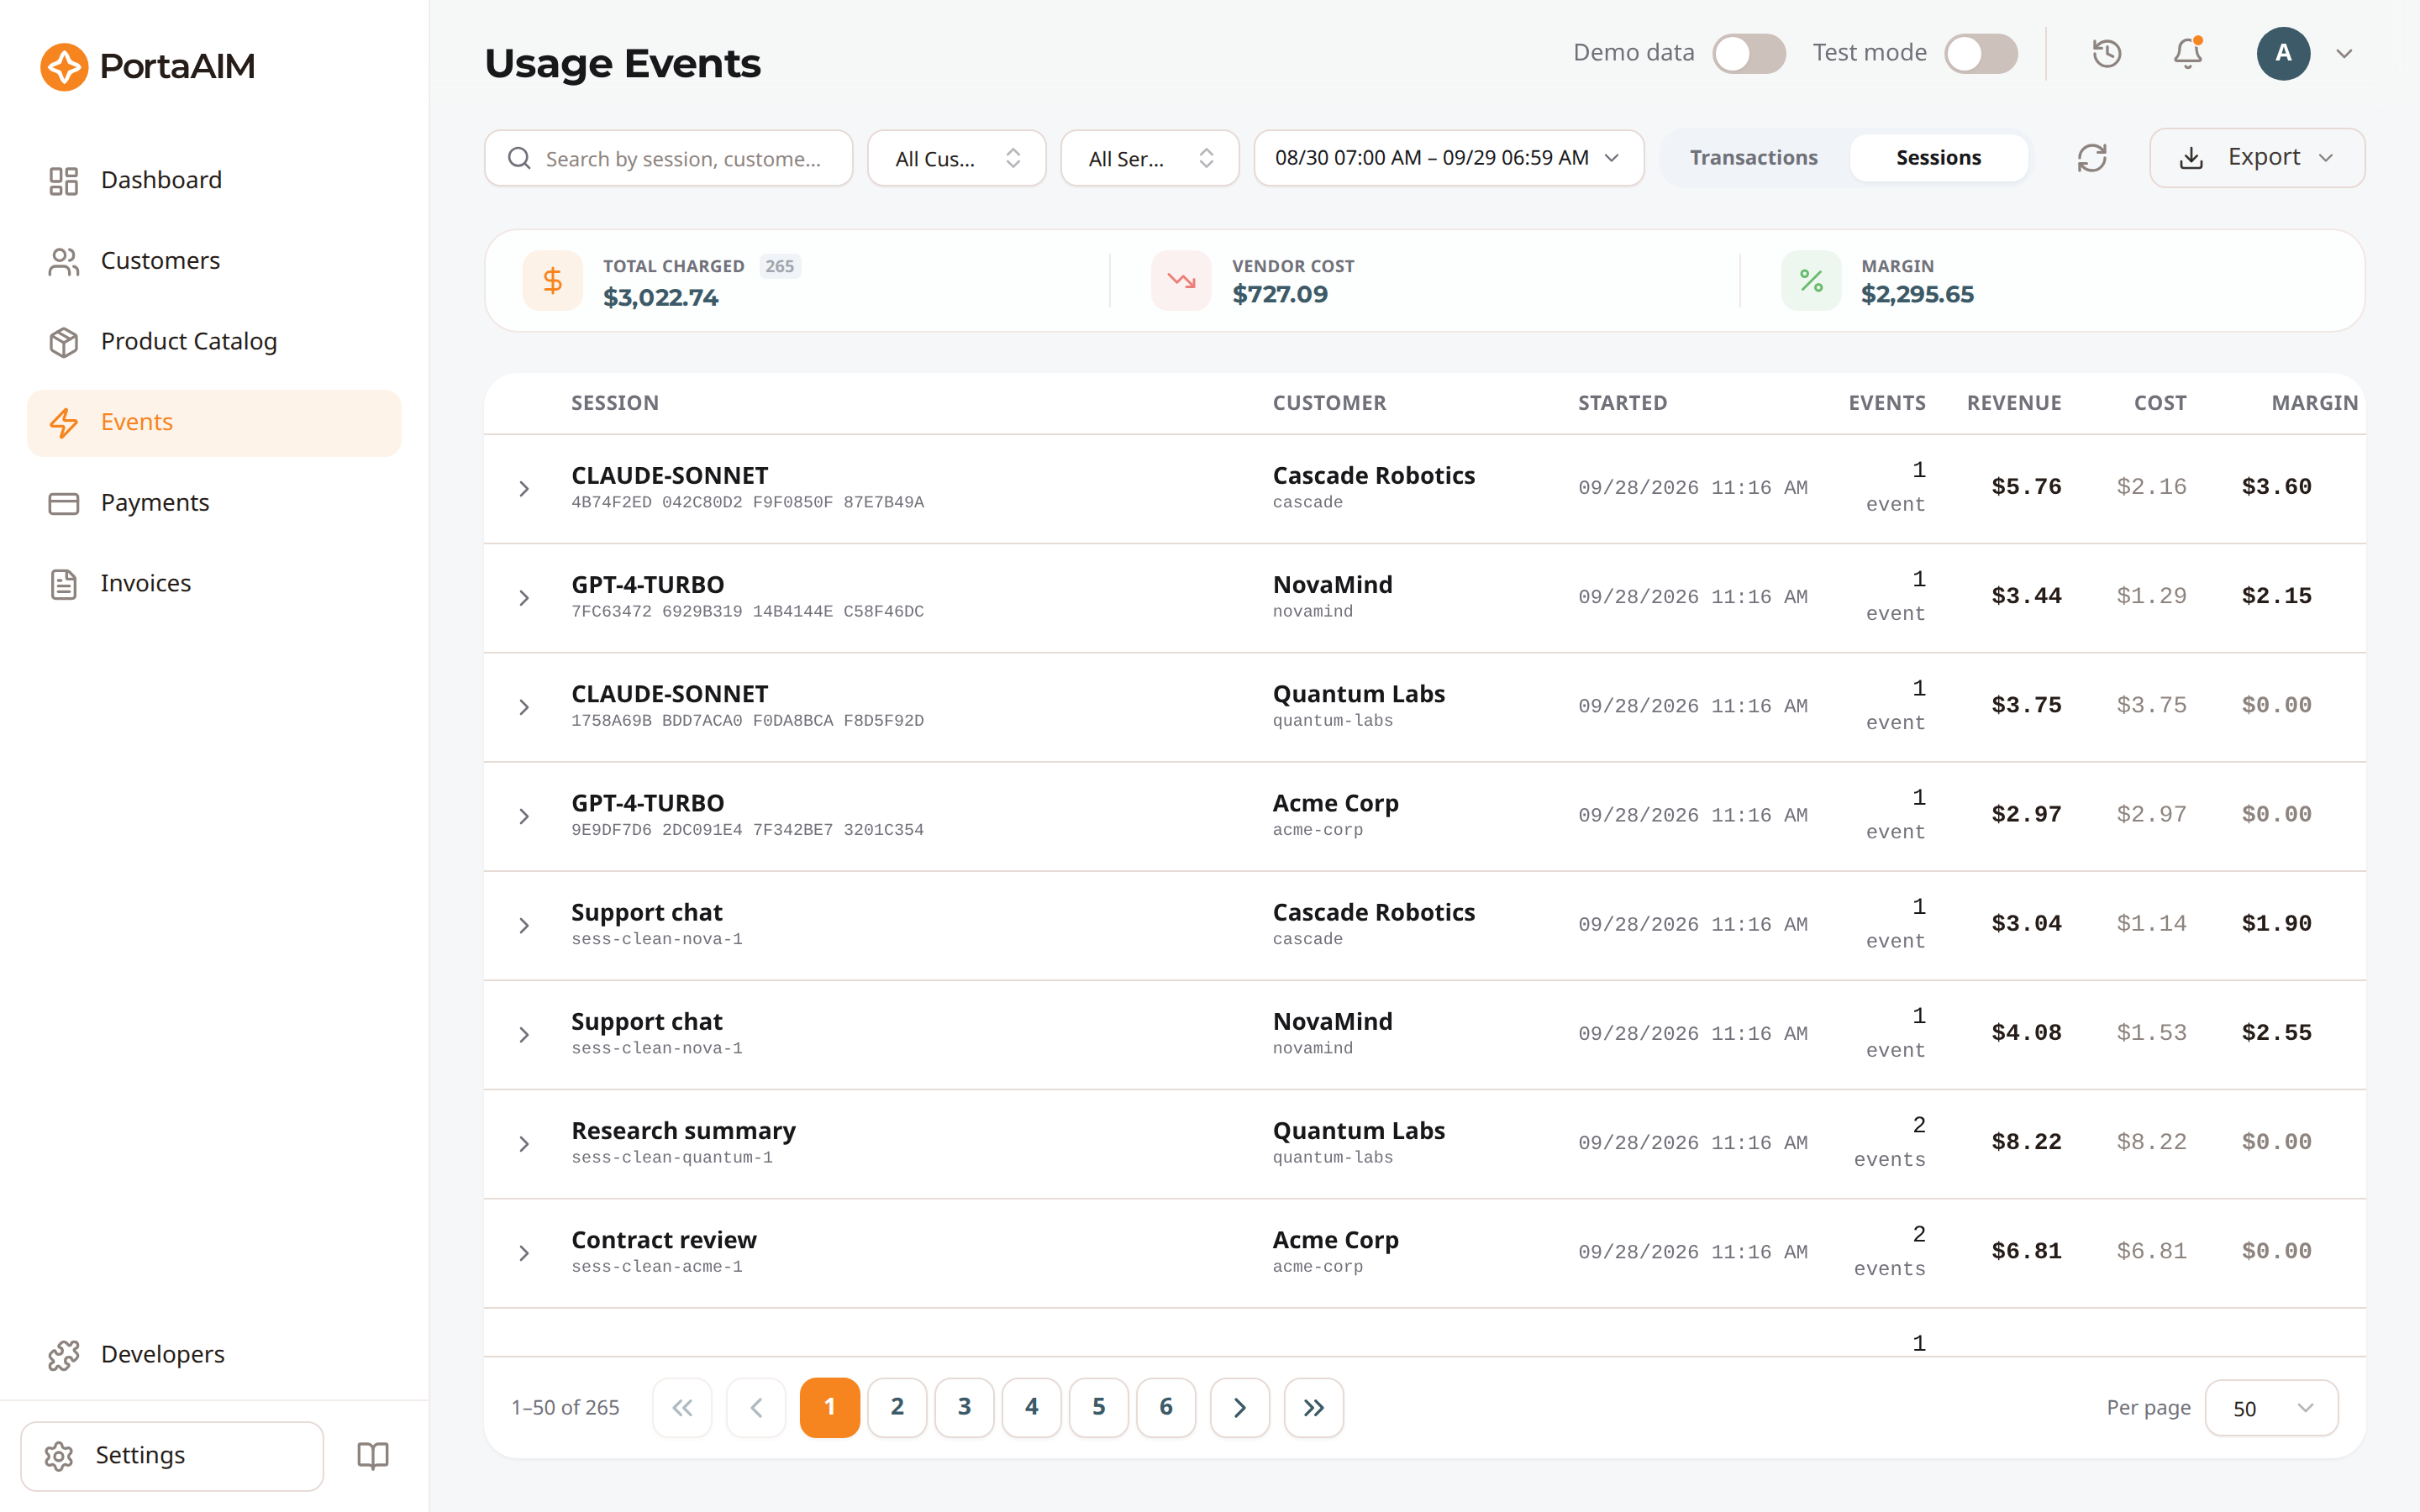The height and width of the screenshot is (1512, 2420).
Task: Open Invoices in the sidebar
Action: click(x=214, y=584)
